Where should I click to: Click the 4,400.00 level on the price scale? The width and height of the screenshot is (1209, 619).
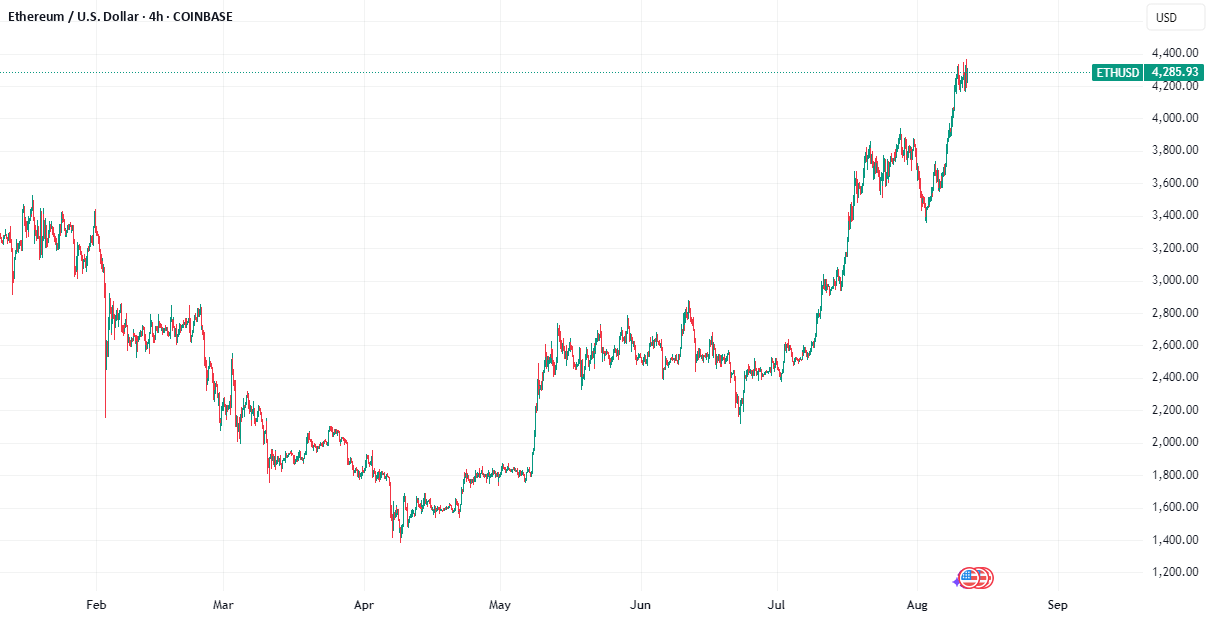click(1174, 53)
